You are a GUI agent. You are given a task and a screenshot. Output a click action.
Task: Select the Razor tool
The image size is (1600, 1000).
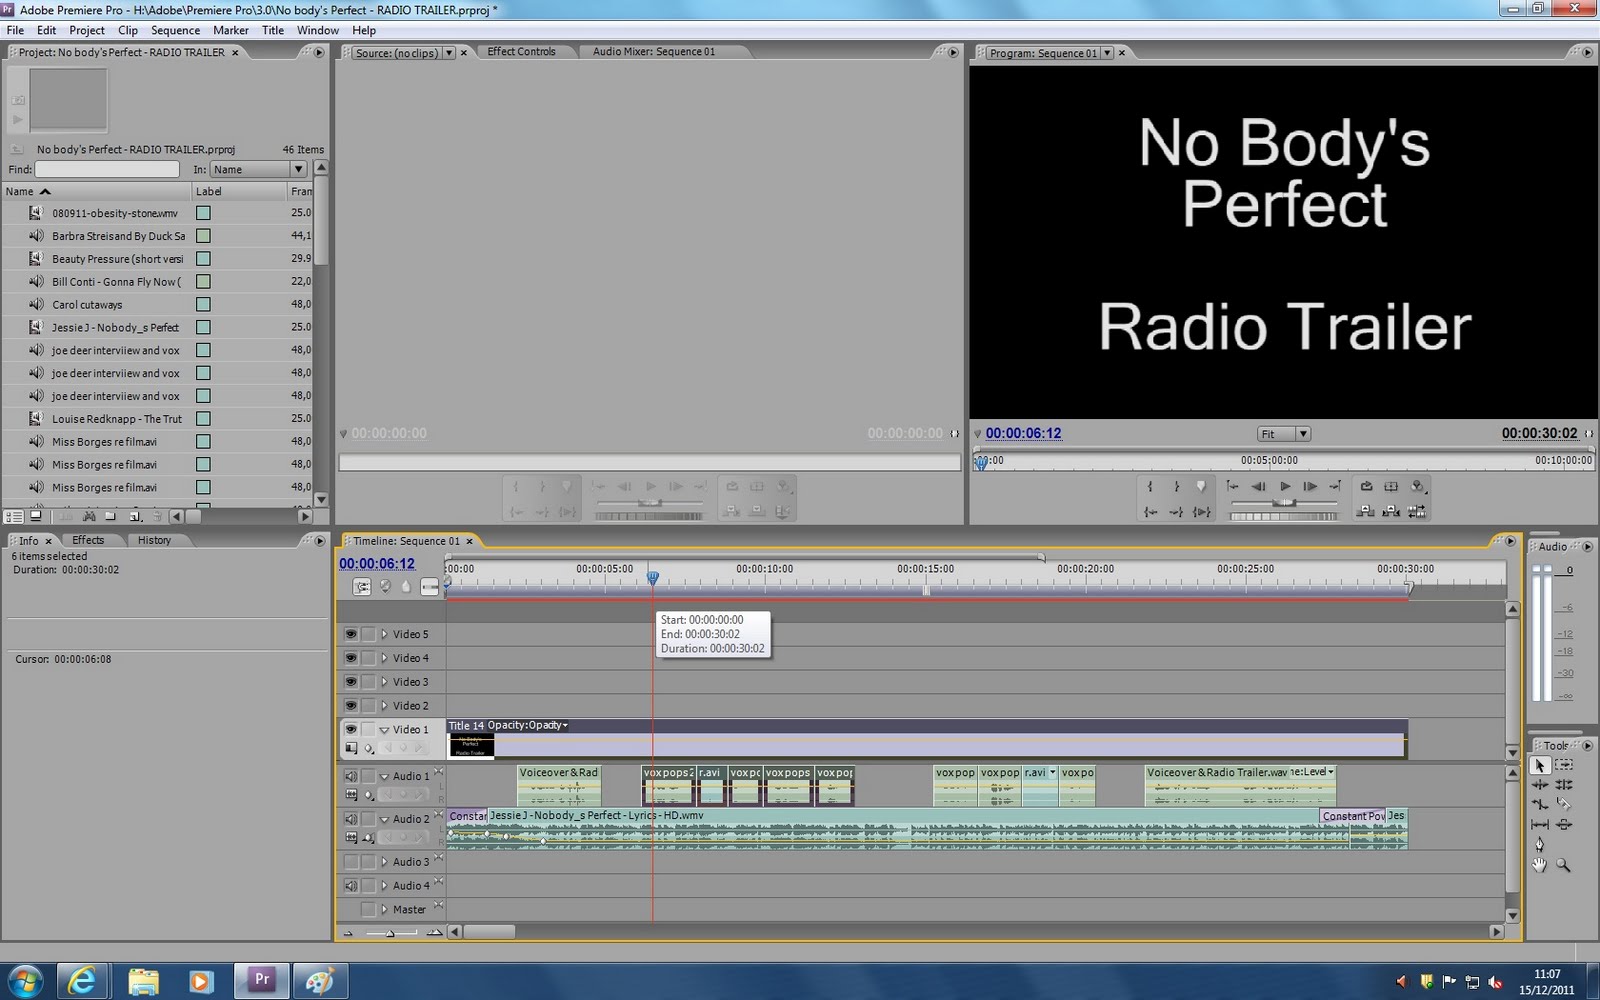tap(1564, 804)
